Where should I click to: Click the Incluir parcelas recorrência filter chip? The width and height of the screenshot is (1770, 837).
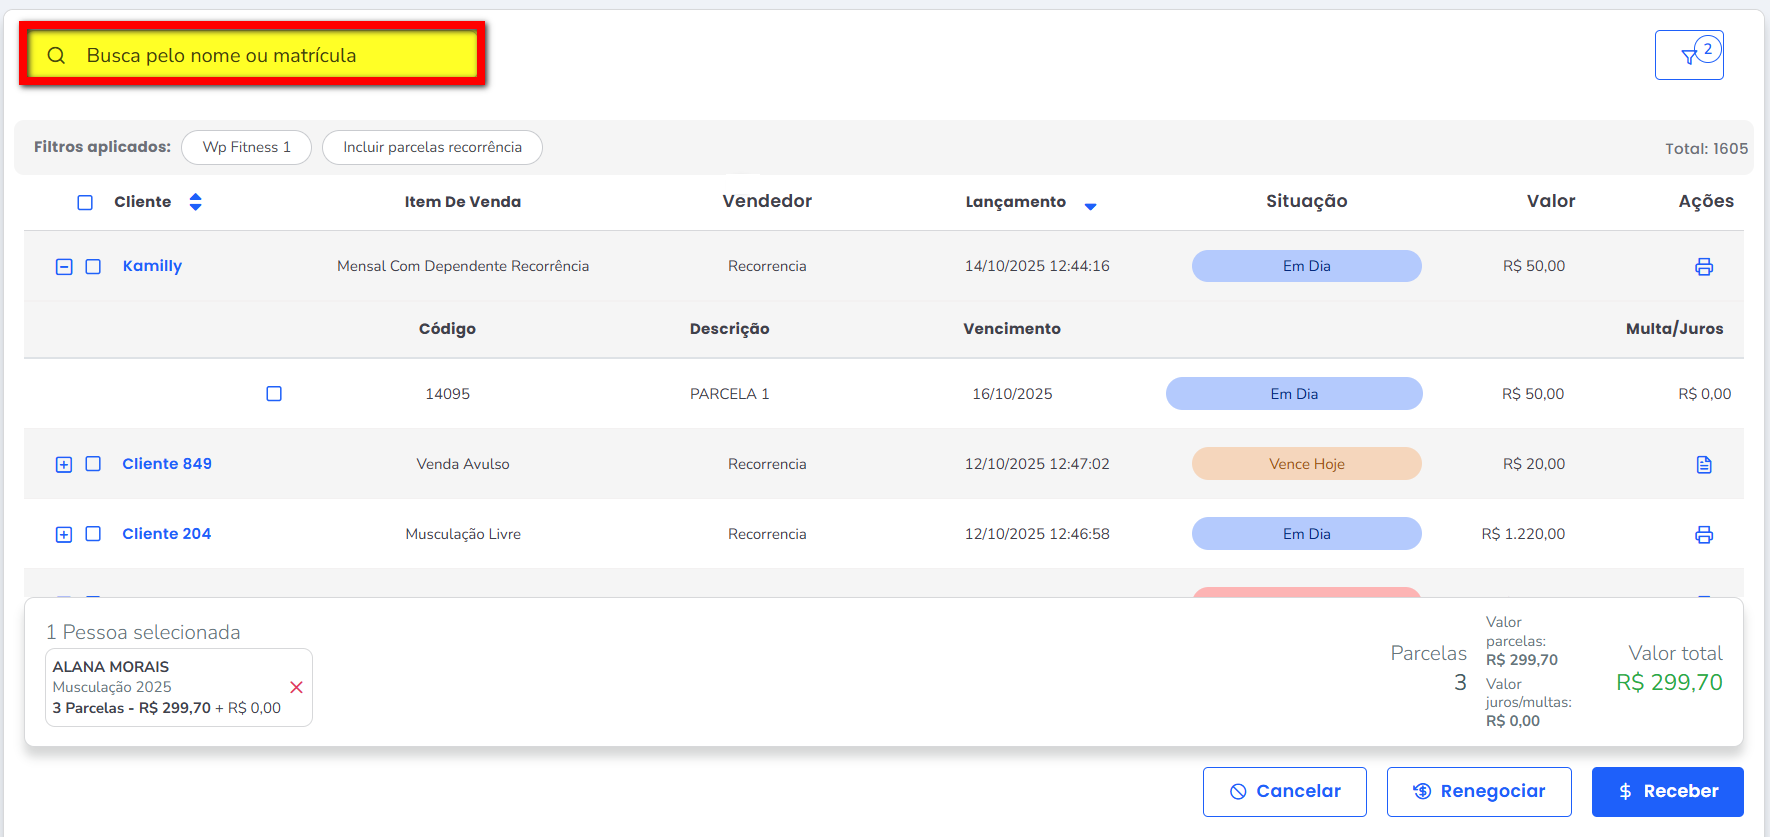click(x=432, y=147)
